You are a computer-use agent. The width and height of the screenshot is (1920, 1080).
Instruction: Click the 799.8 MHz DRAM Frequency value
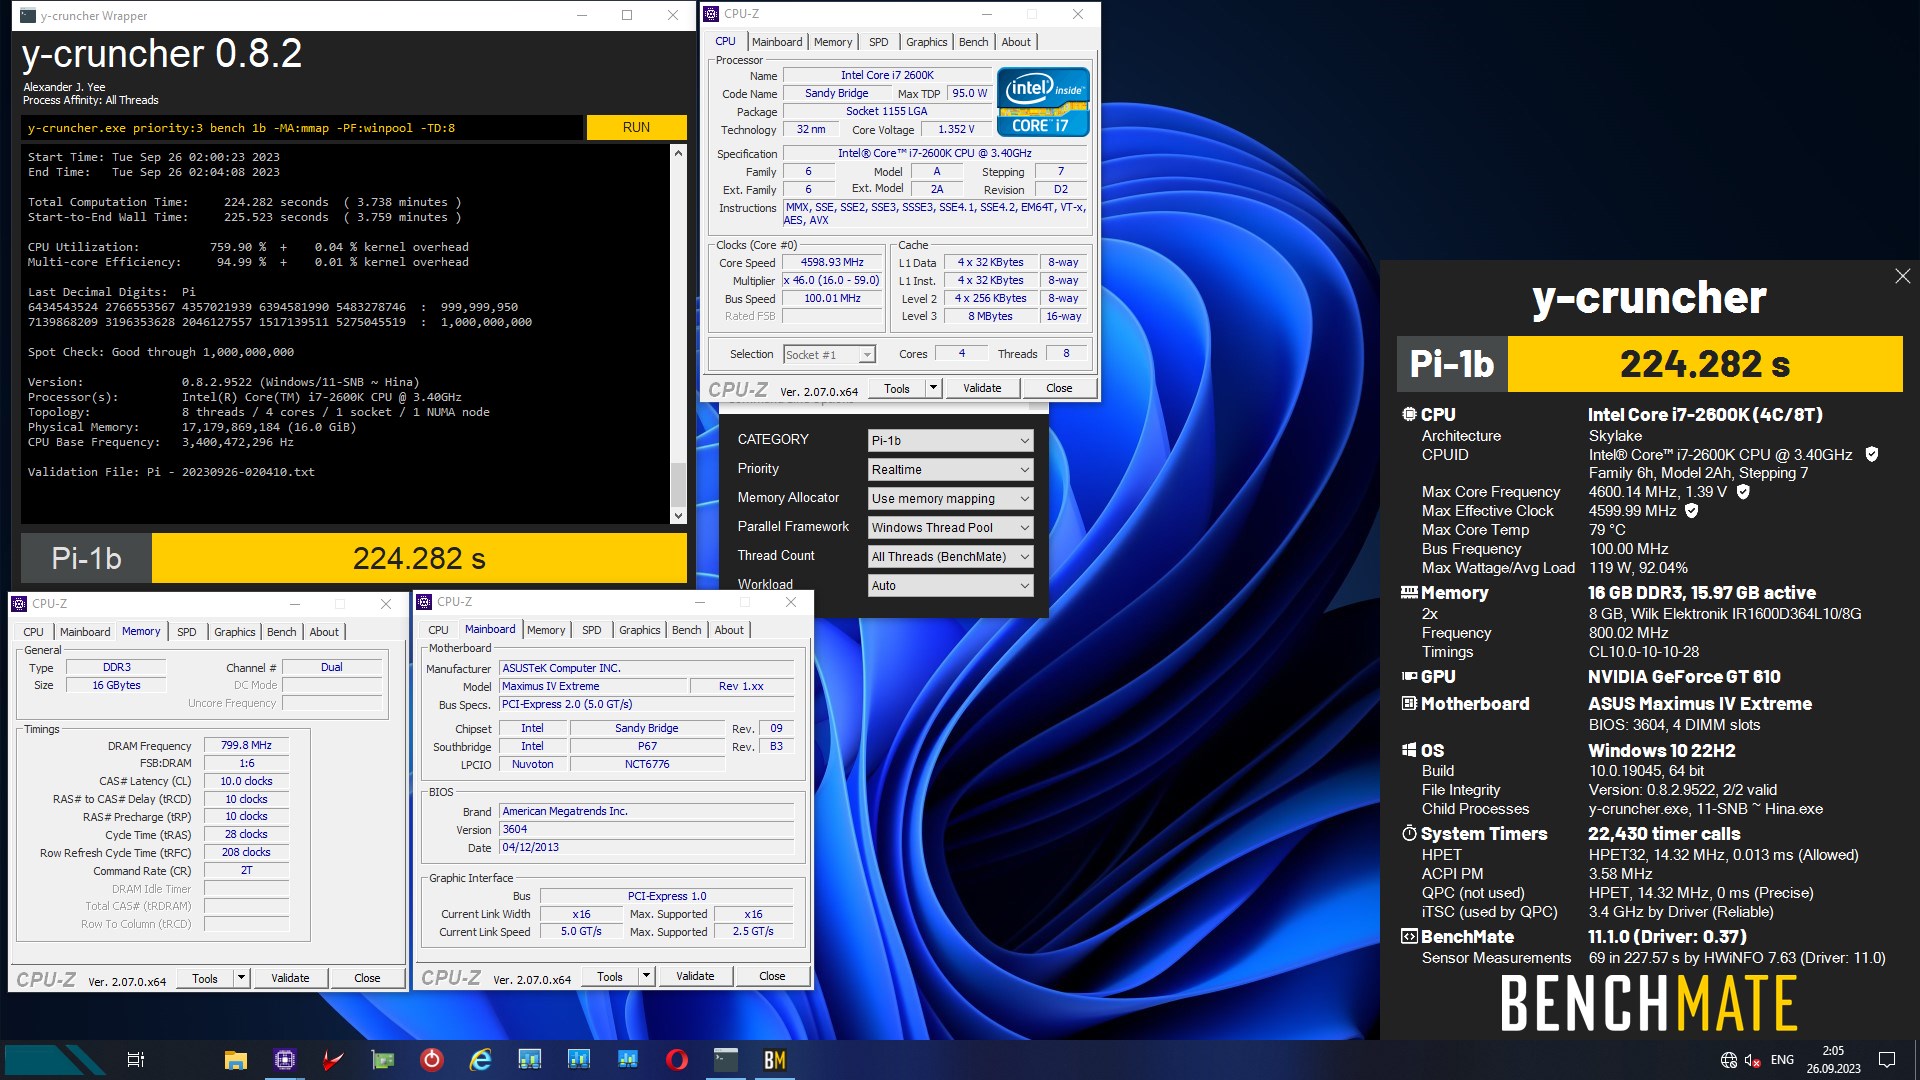coord(247,745)
